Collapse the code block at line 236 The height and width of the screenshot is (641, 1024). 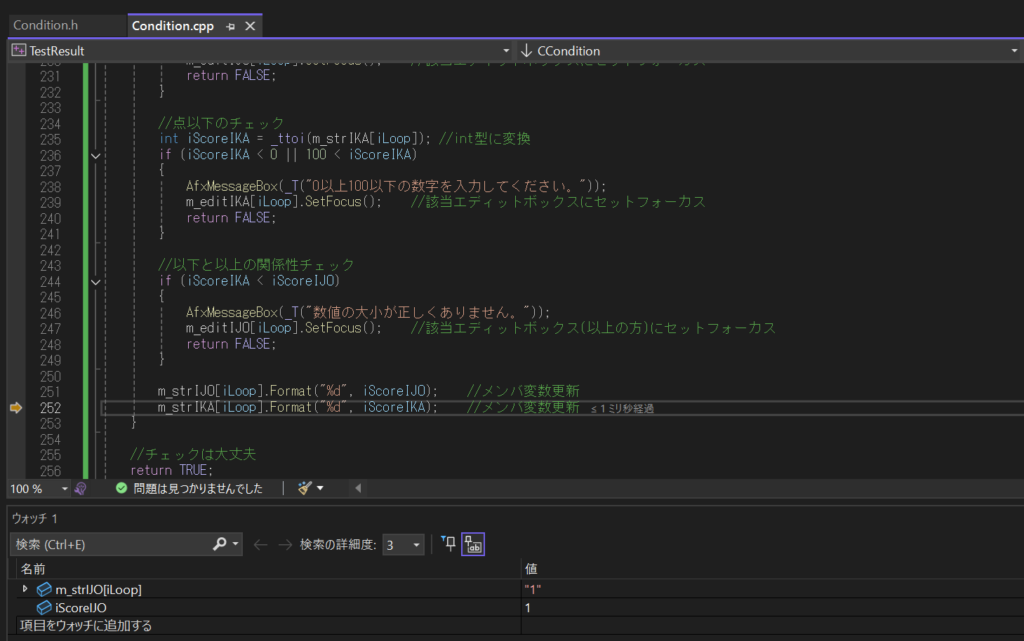click(x=96, y=155)
